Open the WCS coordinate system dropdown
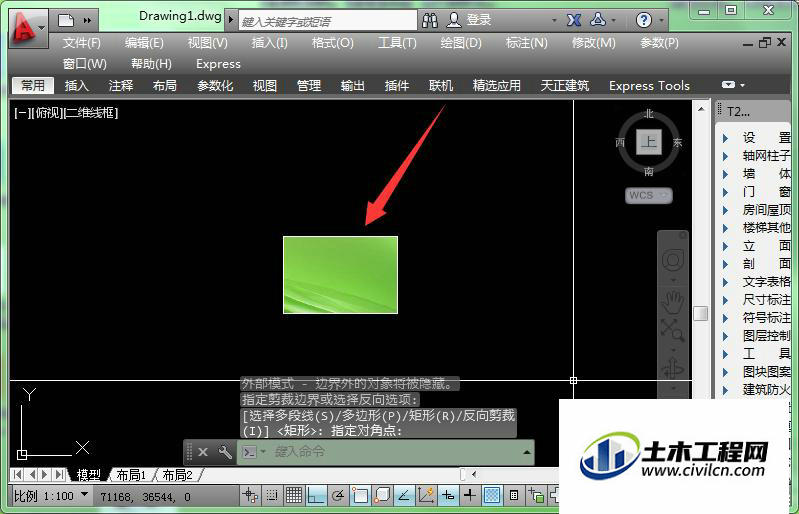 [x=649, y=195]
